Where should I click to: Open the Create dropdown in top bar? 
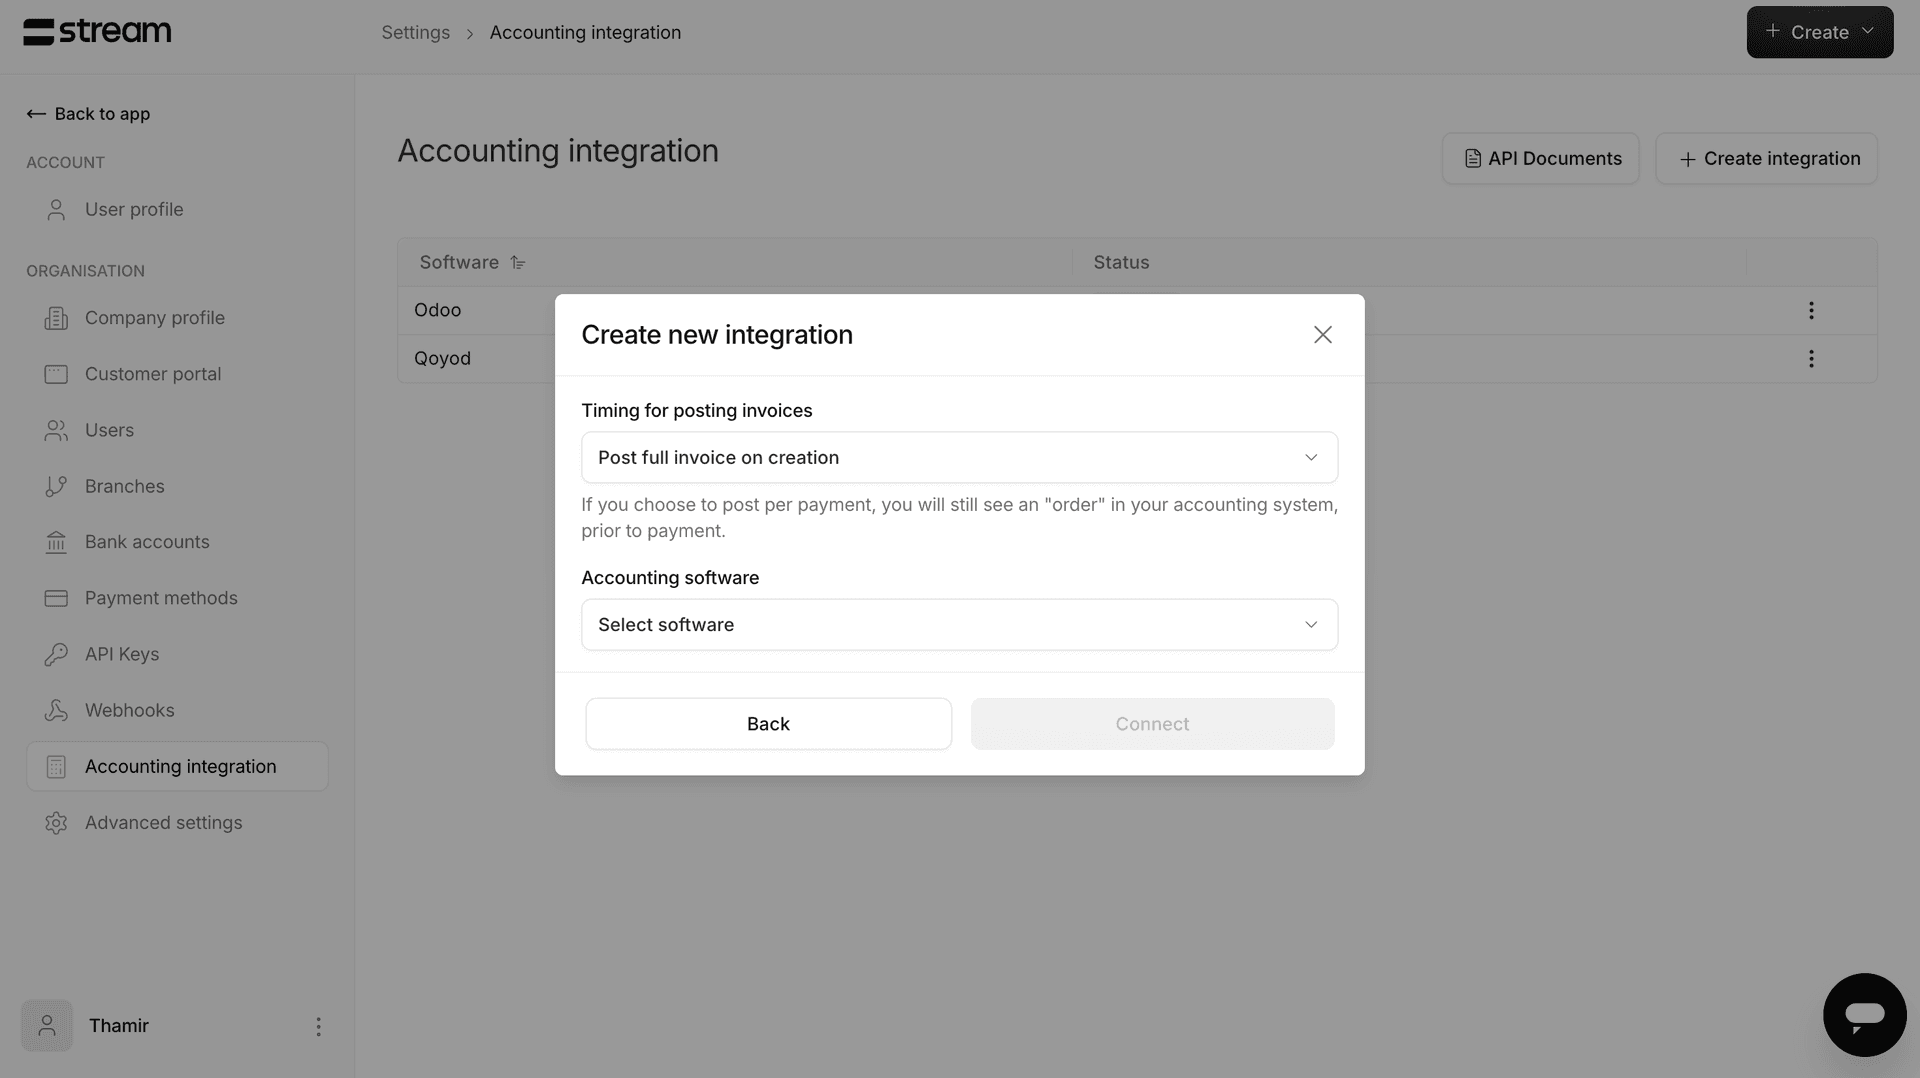point(1819,32)
